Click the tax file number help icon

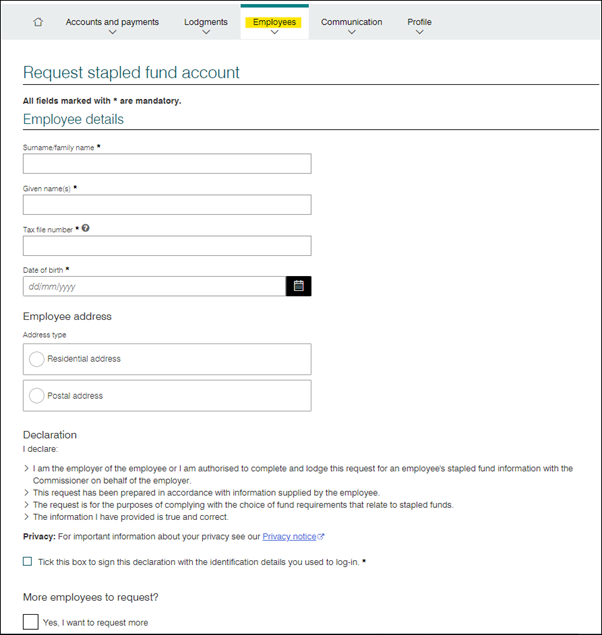[x=86, y=228]
